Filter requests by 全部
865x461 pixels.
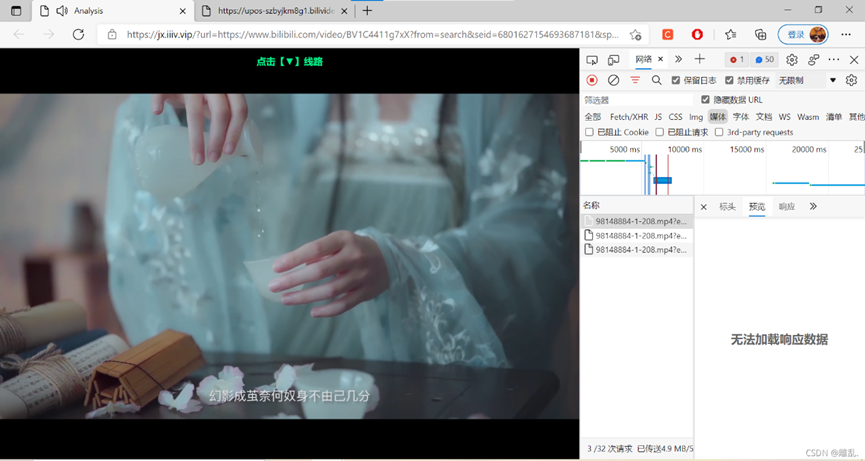pos(593,117)
